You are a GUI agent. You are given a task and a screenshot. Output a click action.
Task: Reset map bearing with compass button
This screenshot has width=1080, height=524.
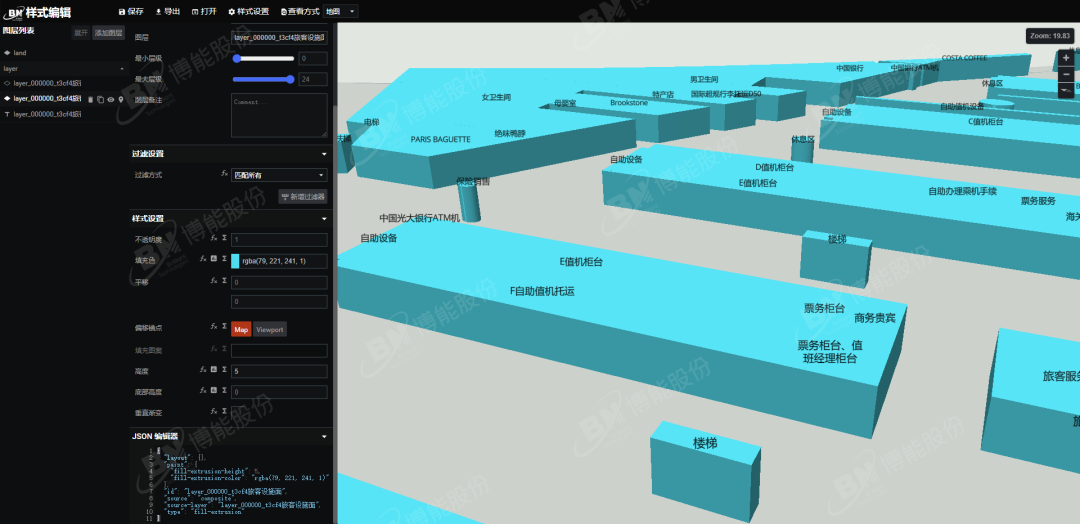coord(1066,90)
